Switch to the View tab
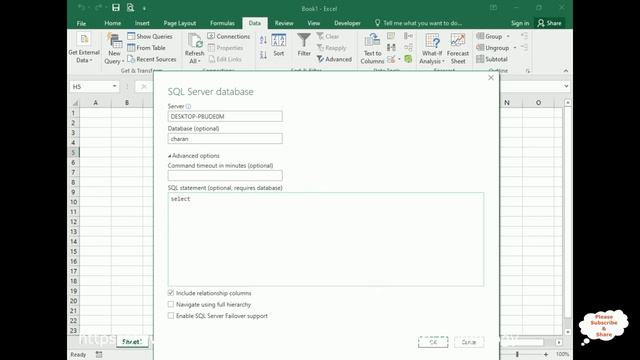 (x=313, y=23)
